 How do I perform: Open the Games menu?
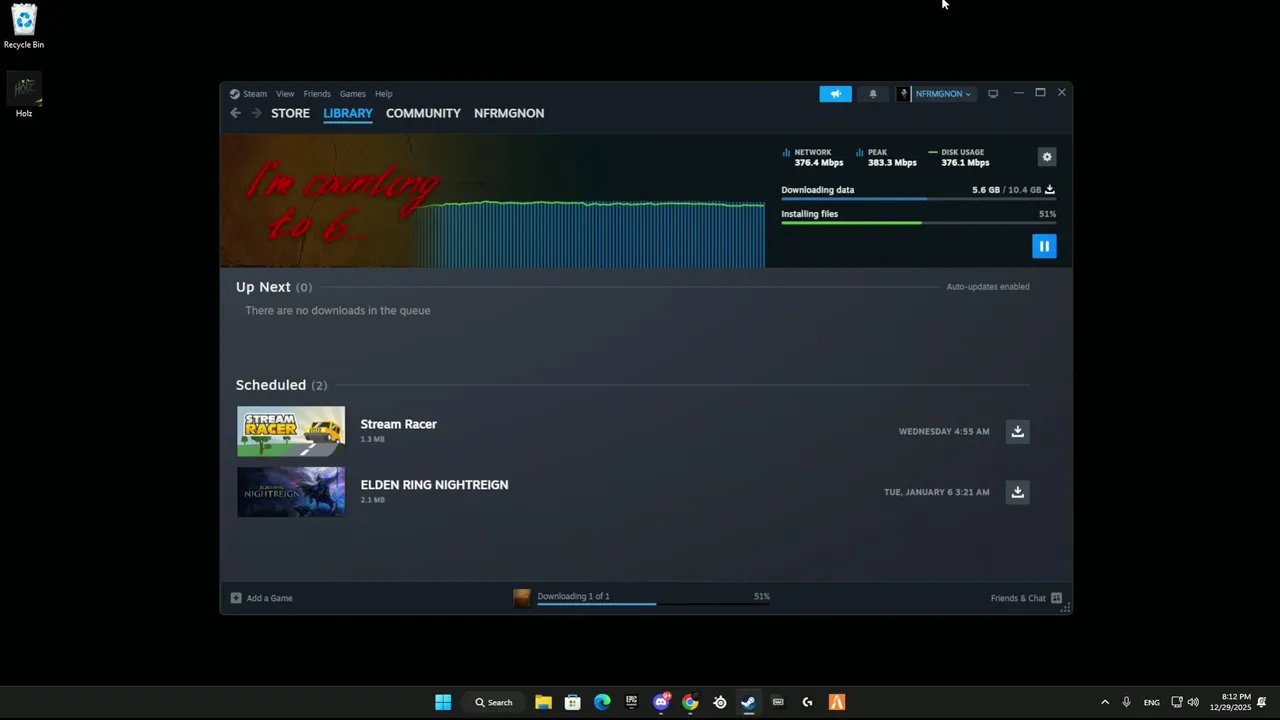point(352,94)
